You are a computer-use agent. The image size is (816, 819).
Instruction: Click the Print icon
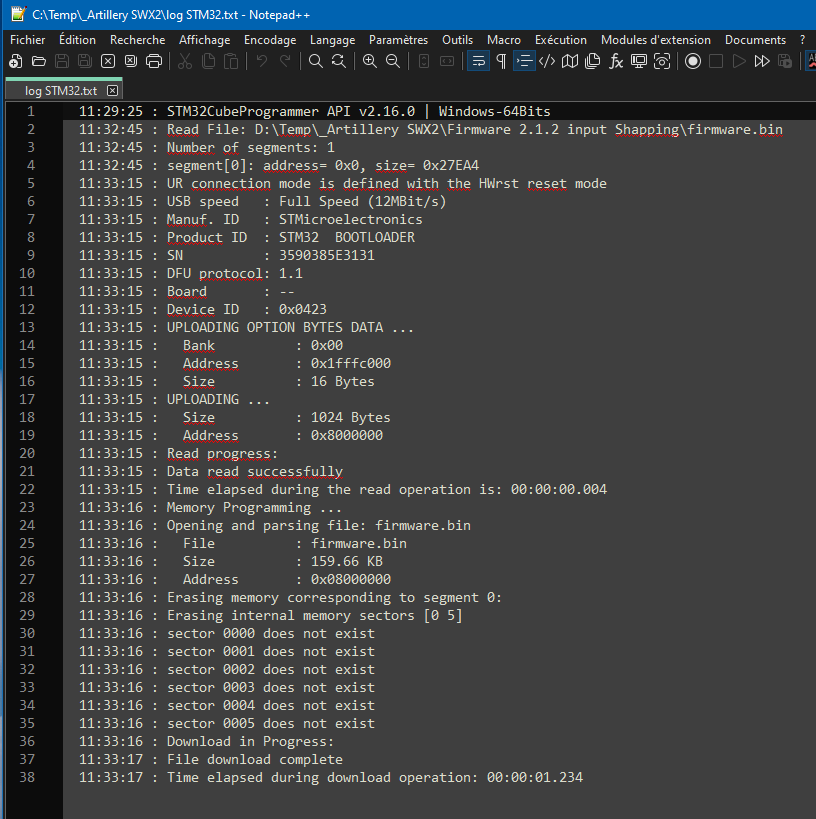pyautogui.click(x=154, y=61)
